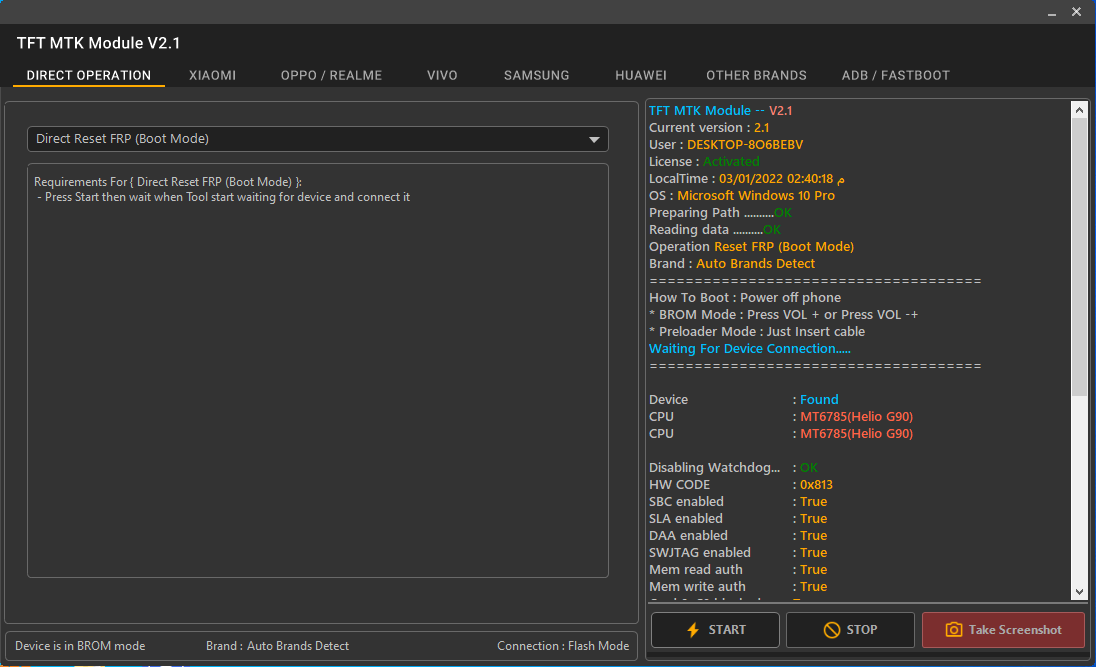Click the log scrollbar up arrow

[1079, 110]
